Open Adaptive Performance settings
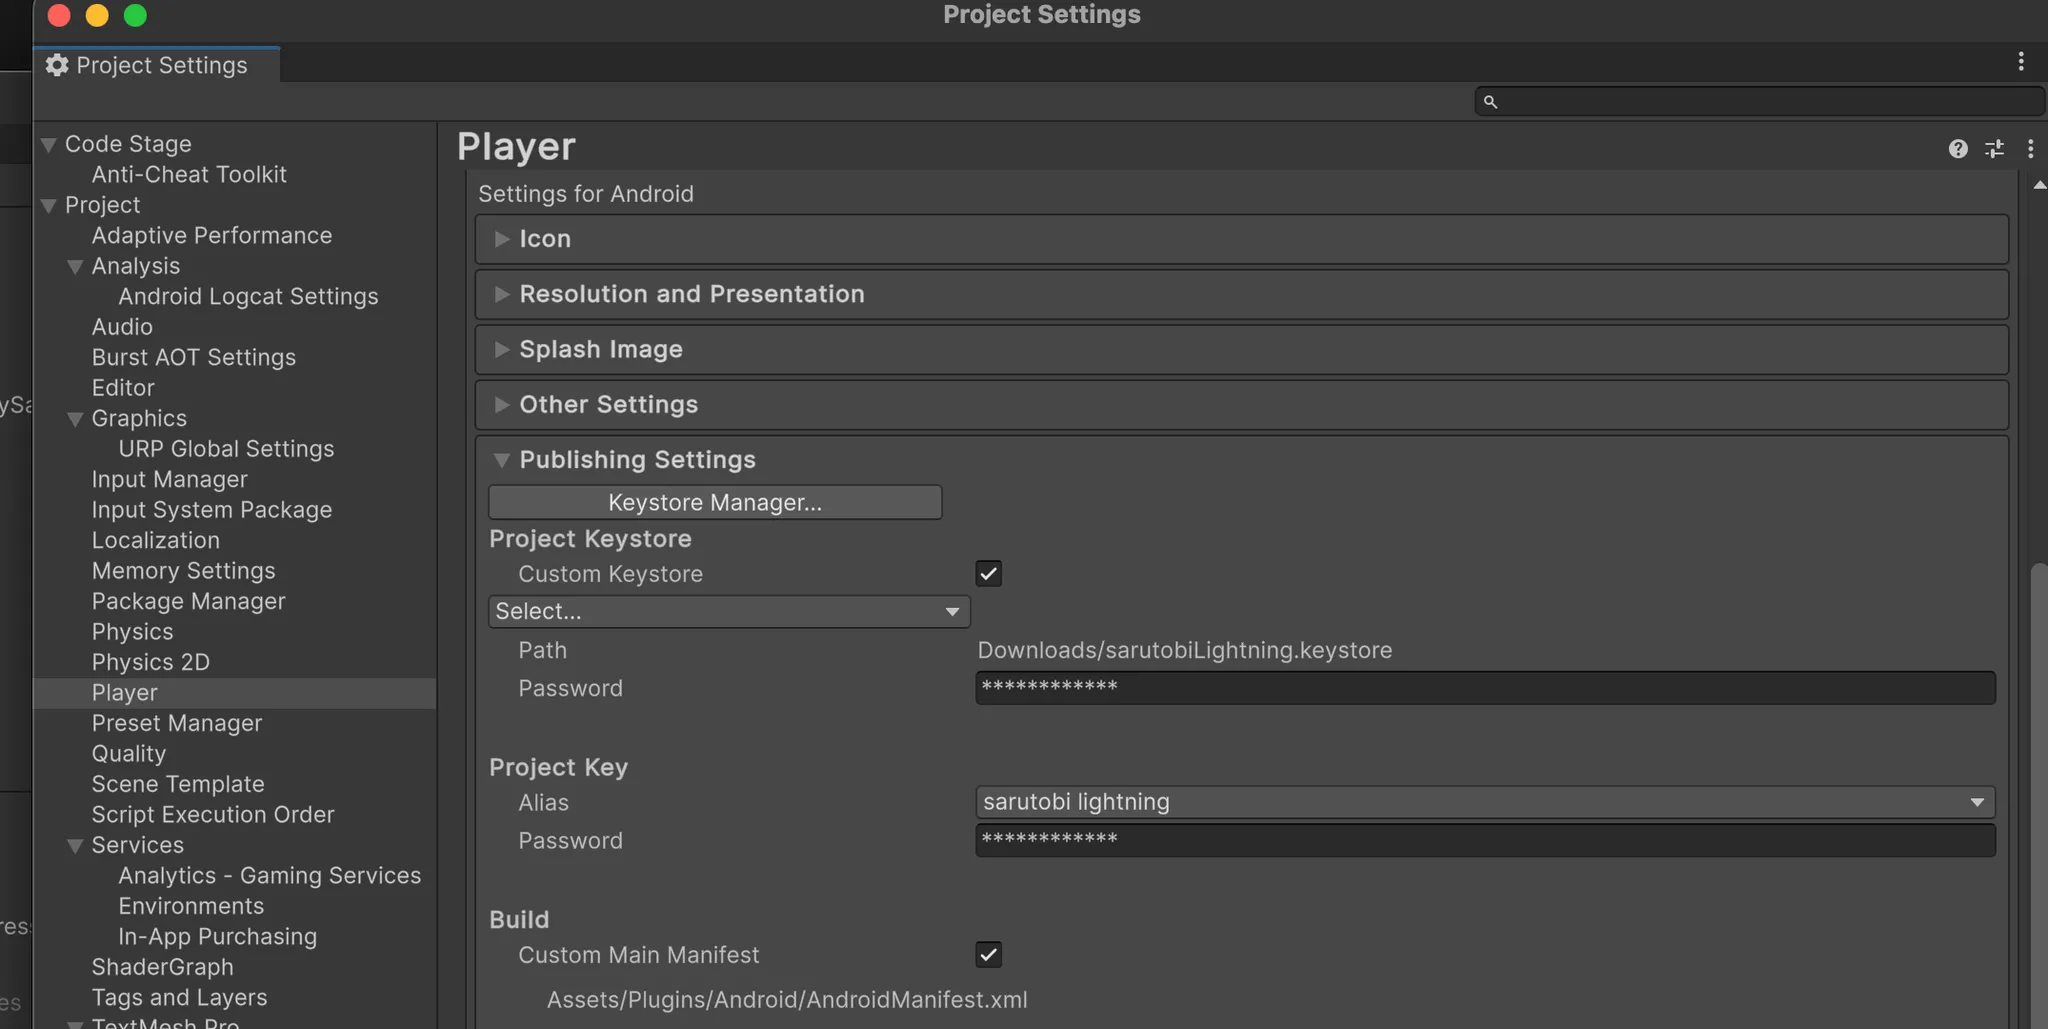Screen dimensions: 2048x1029 tap(212, 236)
